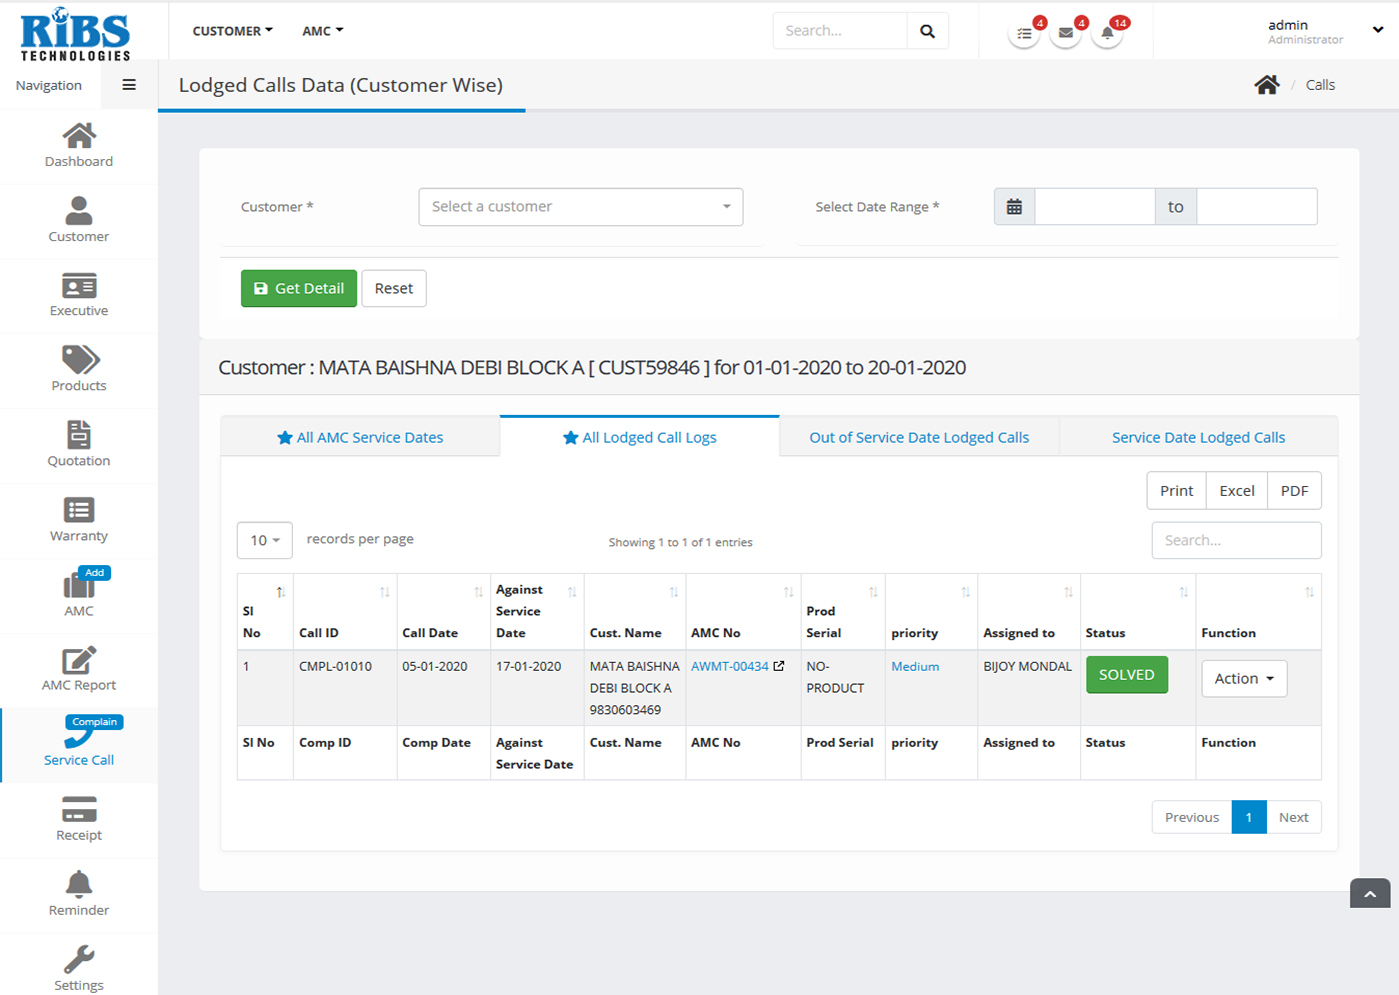Expand the Action dropdown for CMPL-01010
Screen dimensions: 1399x995
pos(1243,679)
